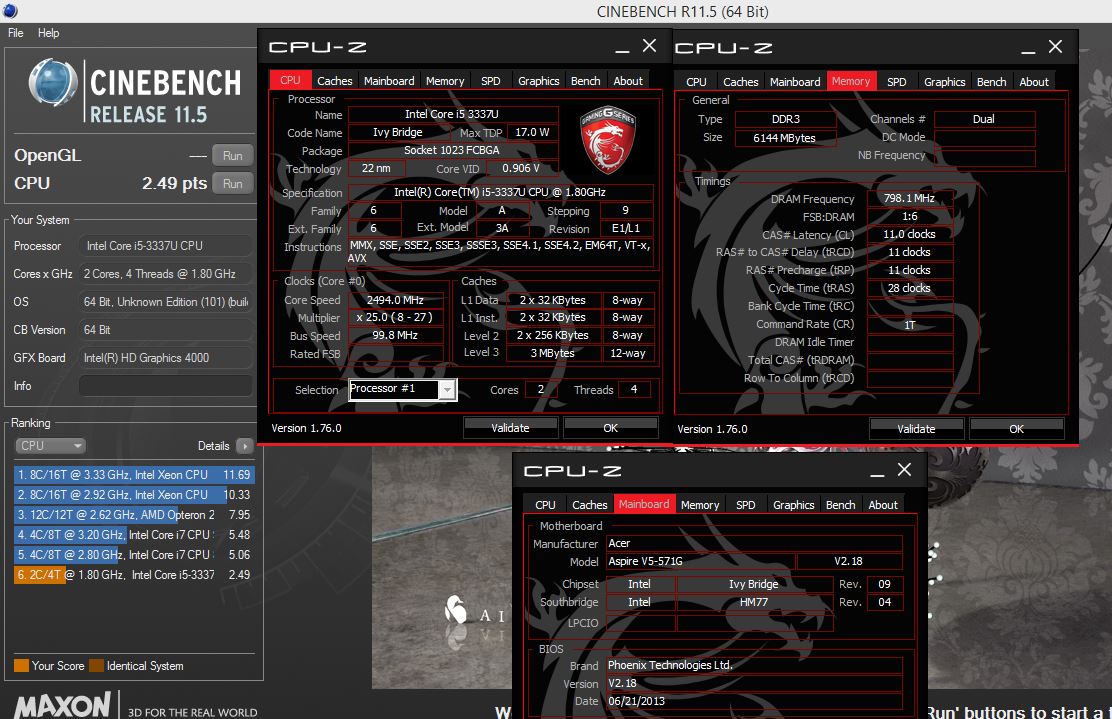Open the Processor #1 selection dropdown
Screen dimensions: 1112x719
[402, 389]
